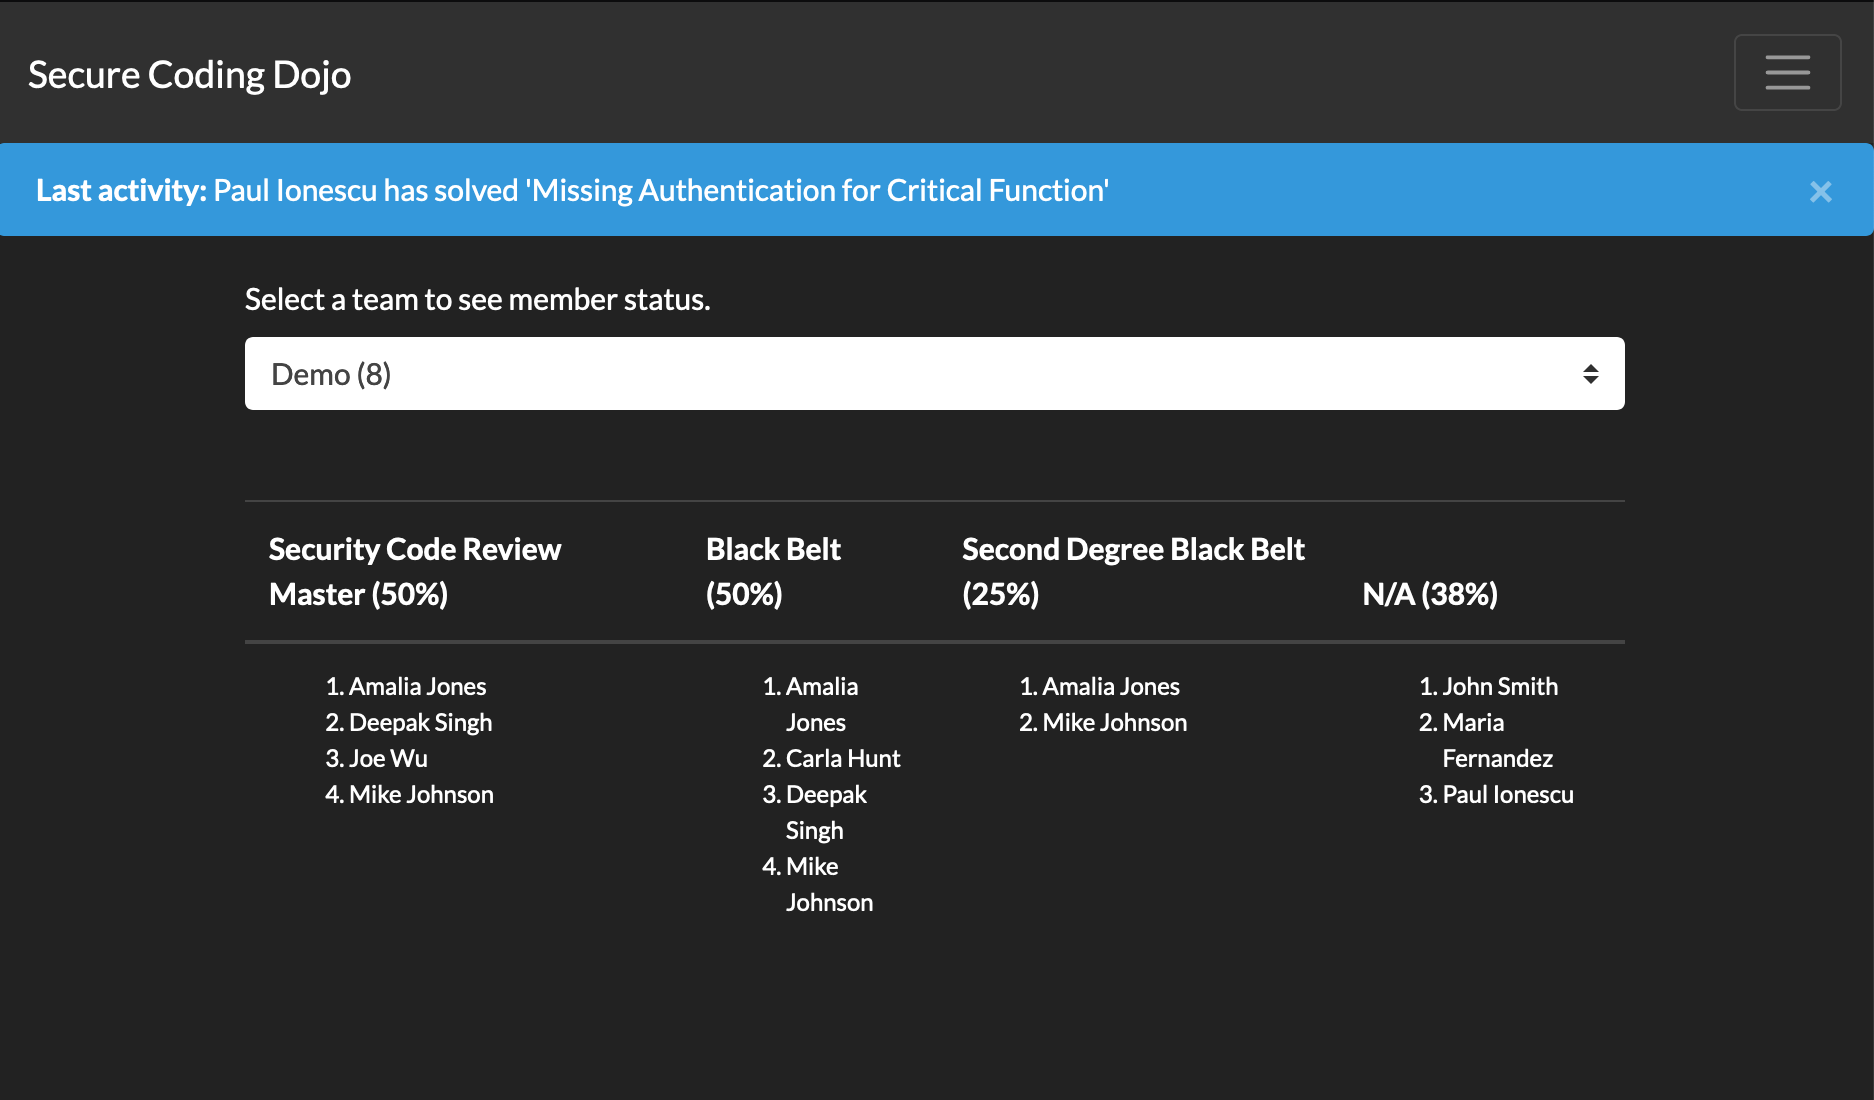Click the Black Belt (50%) column header
This screenshot has width=1874, height=1100.
pos(773,571)
